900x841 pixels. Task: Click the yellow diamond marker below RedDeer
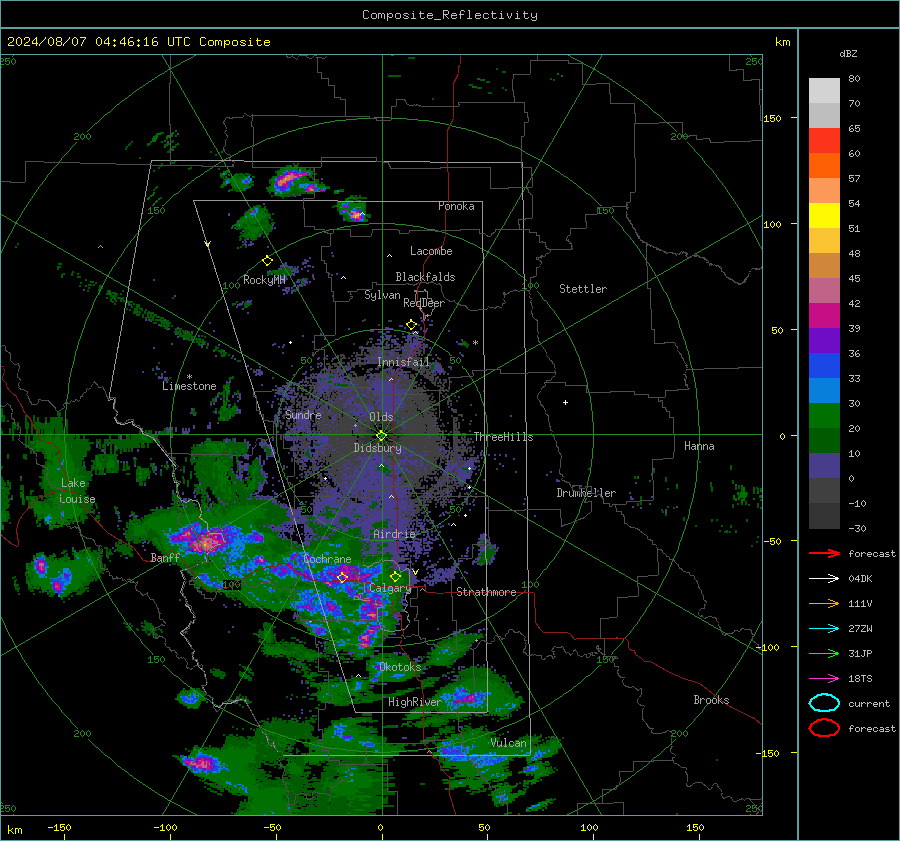pos(411,325)
